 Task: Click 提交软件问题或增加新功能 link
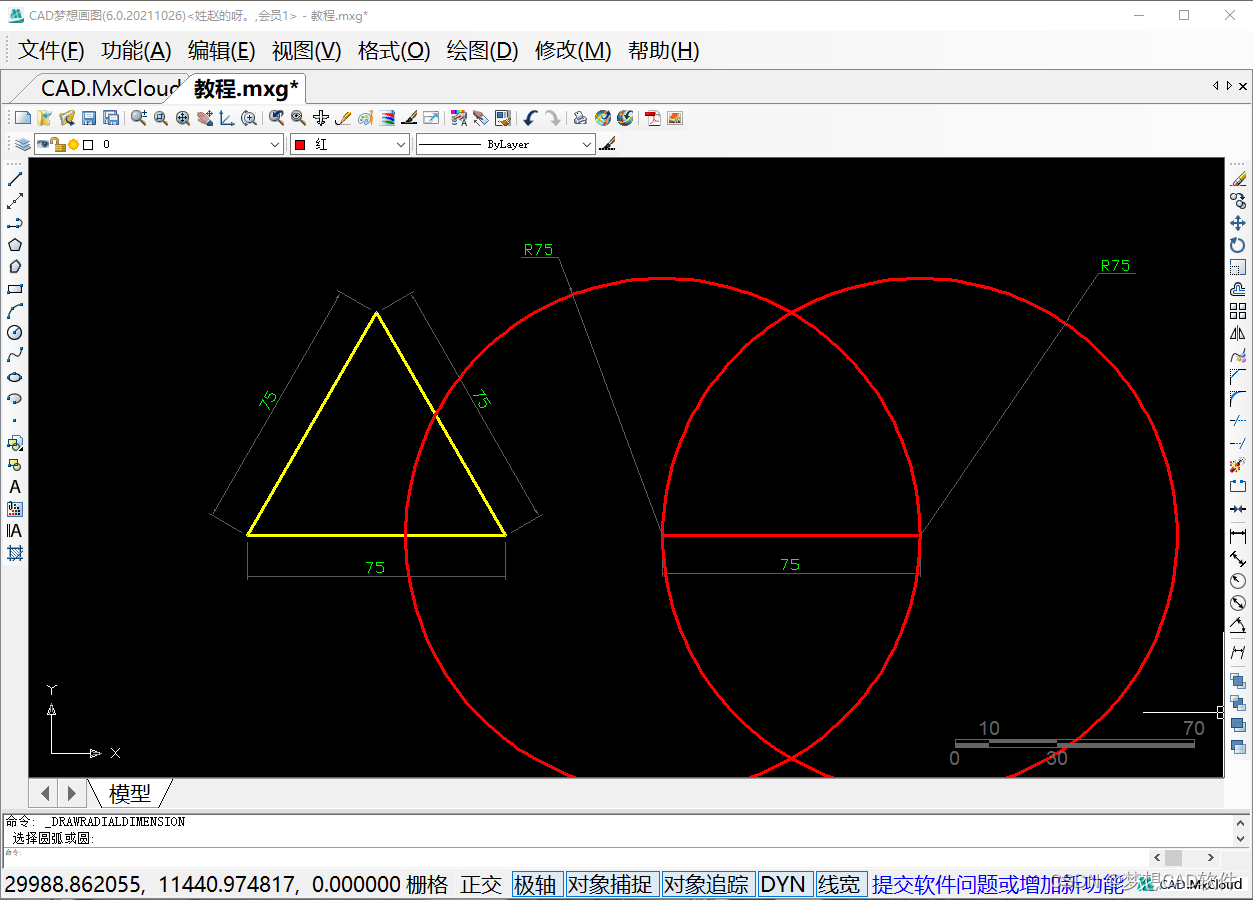[998, 885]
